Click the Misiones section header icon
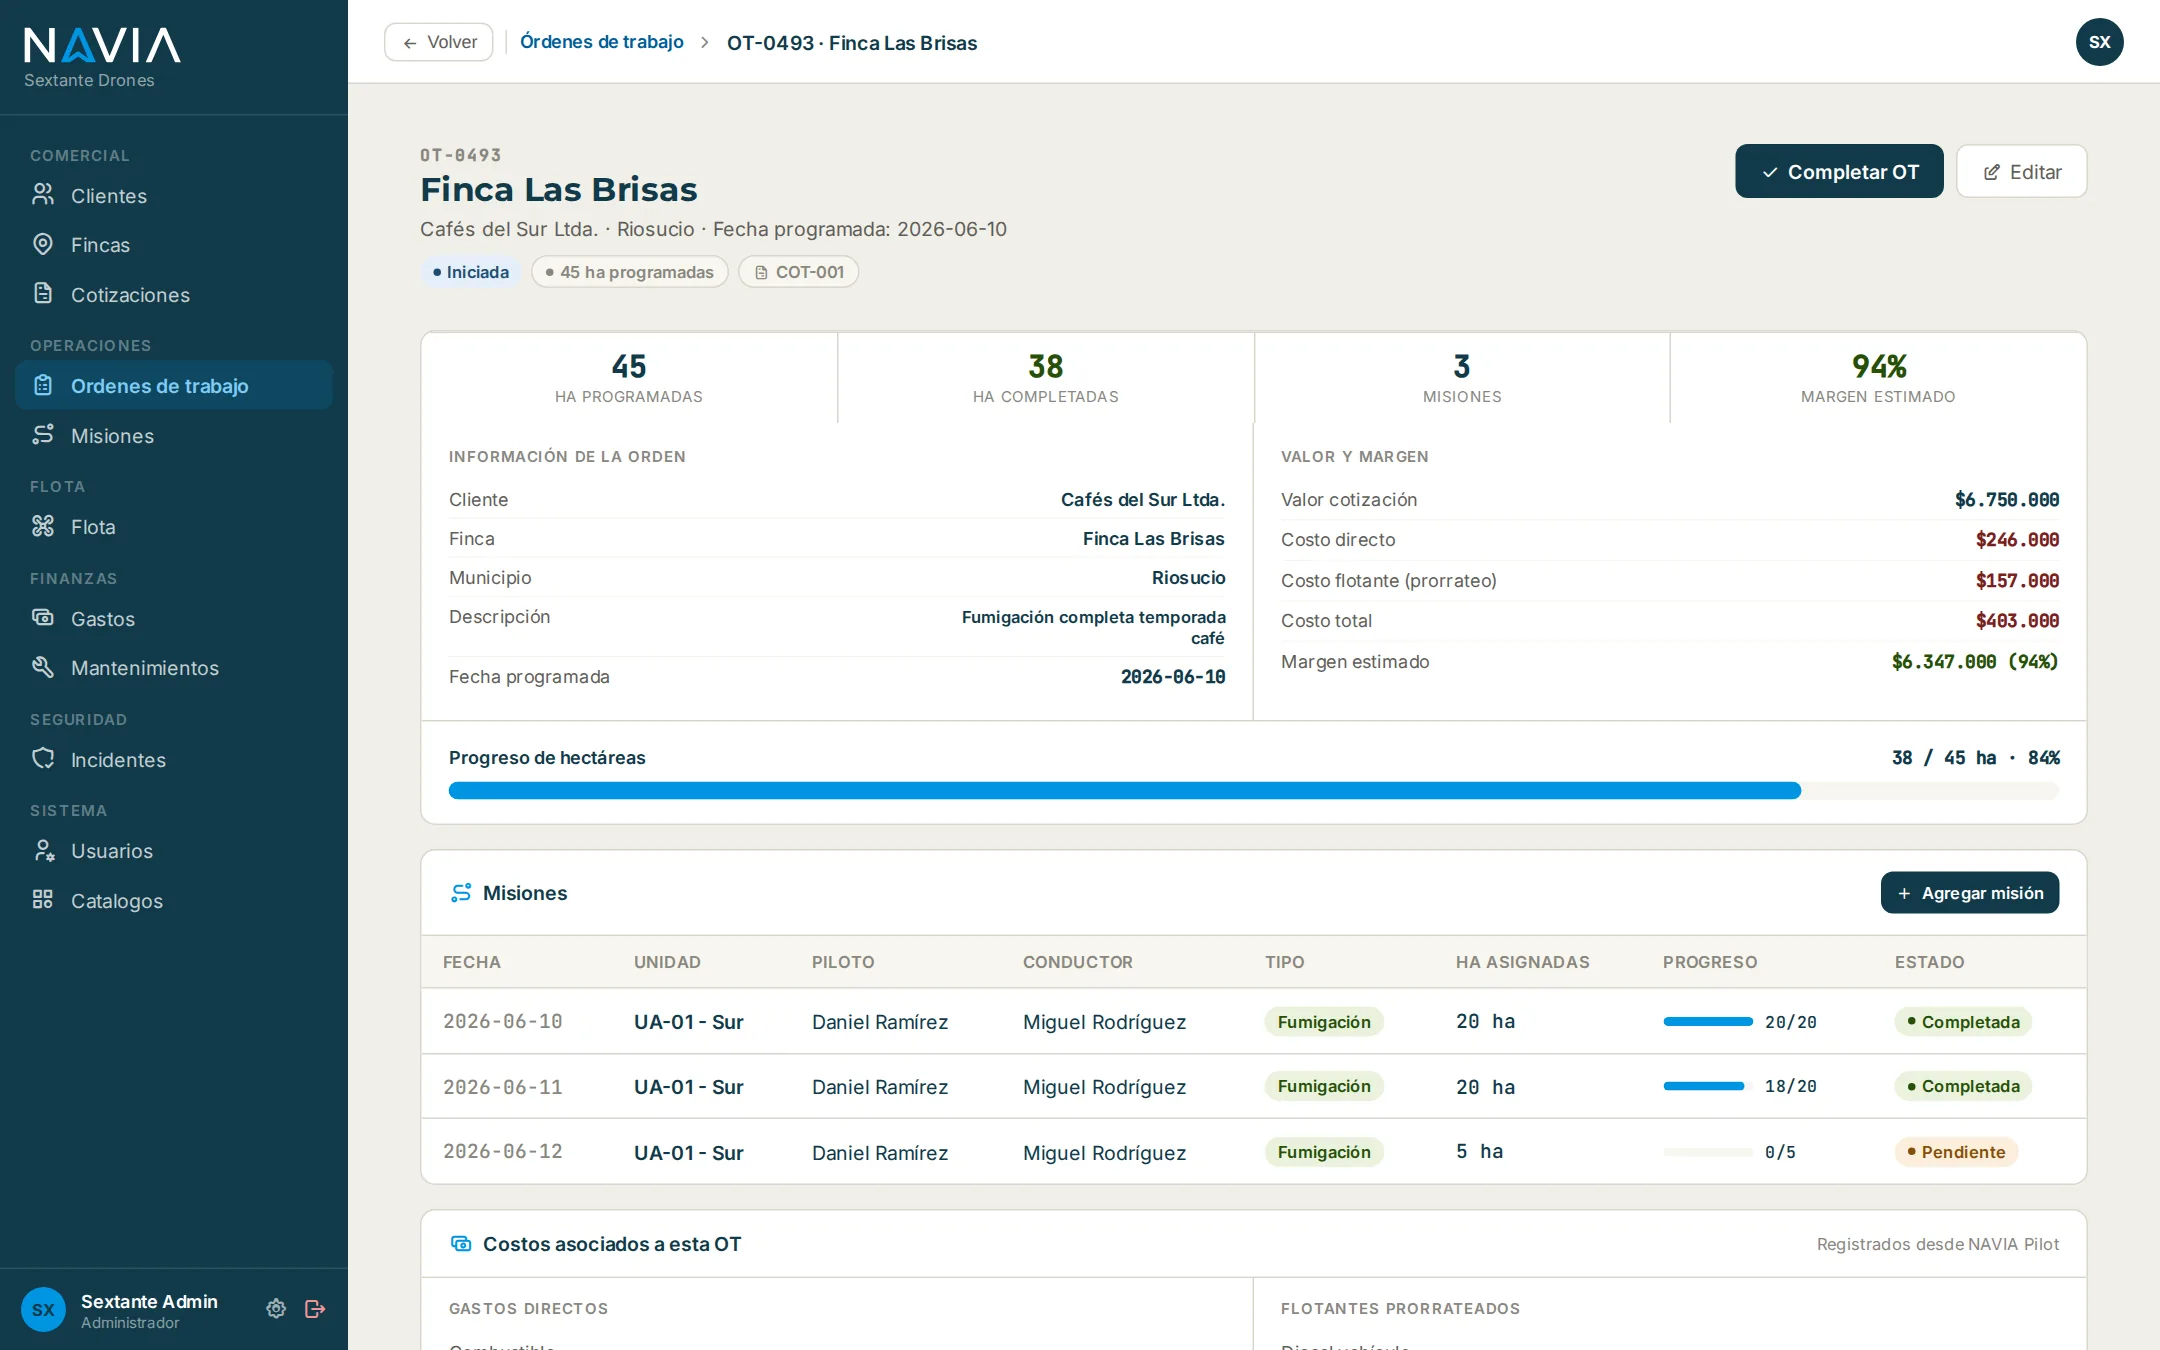The image size is (2160, 1350). [x=461, y=893]
